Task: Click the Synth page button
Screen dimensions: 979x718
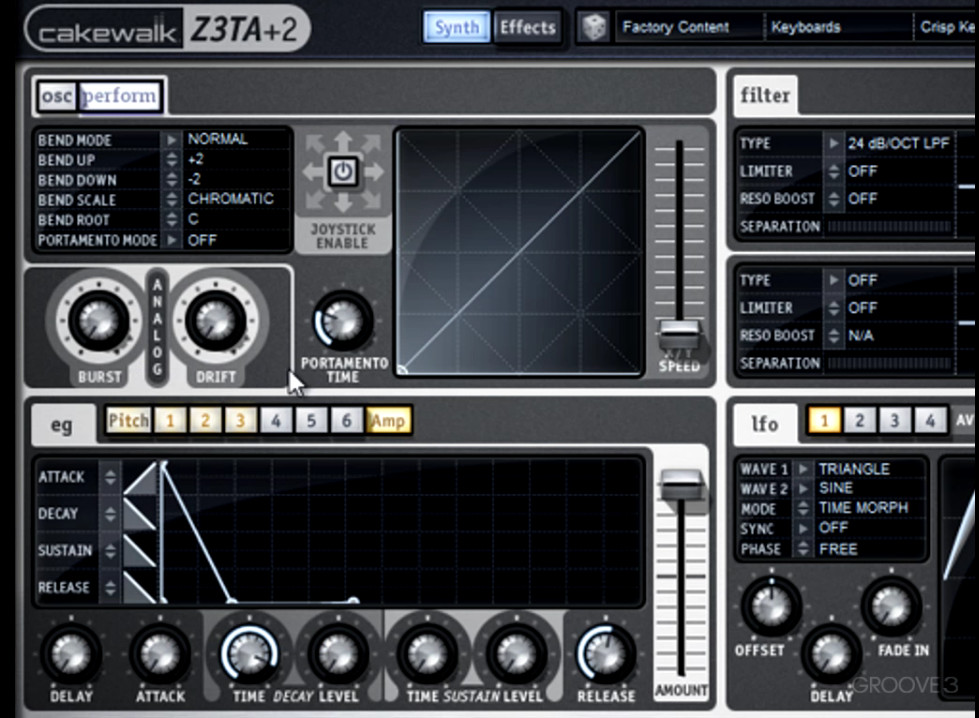Action: (x=456, y=27)
